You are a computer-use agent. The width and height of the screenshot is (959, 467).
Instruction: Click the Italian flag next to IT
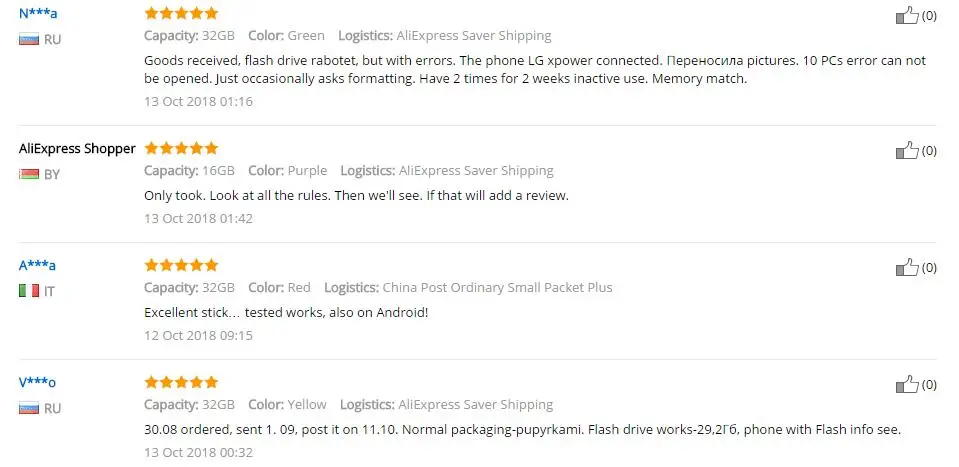[29, 292]
